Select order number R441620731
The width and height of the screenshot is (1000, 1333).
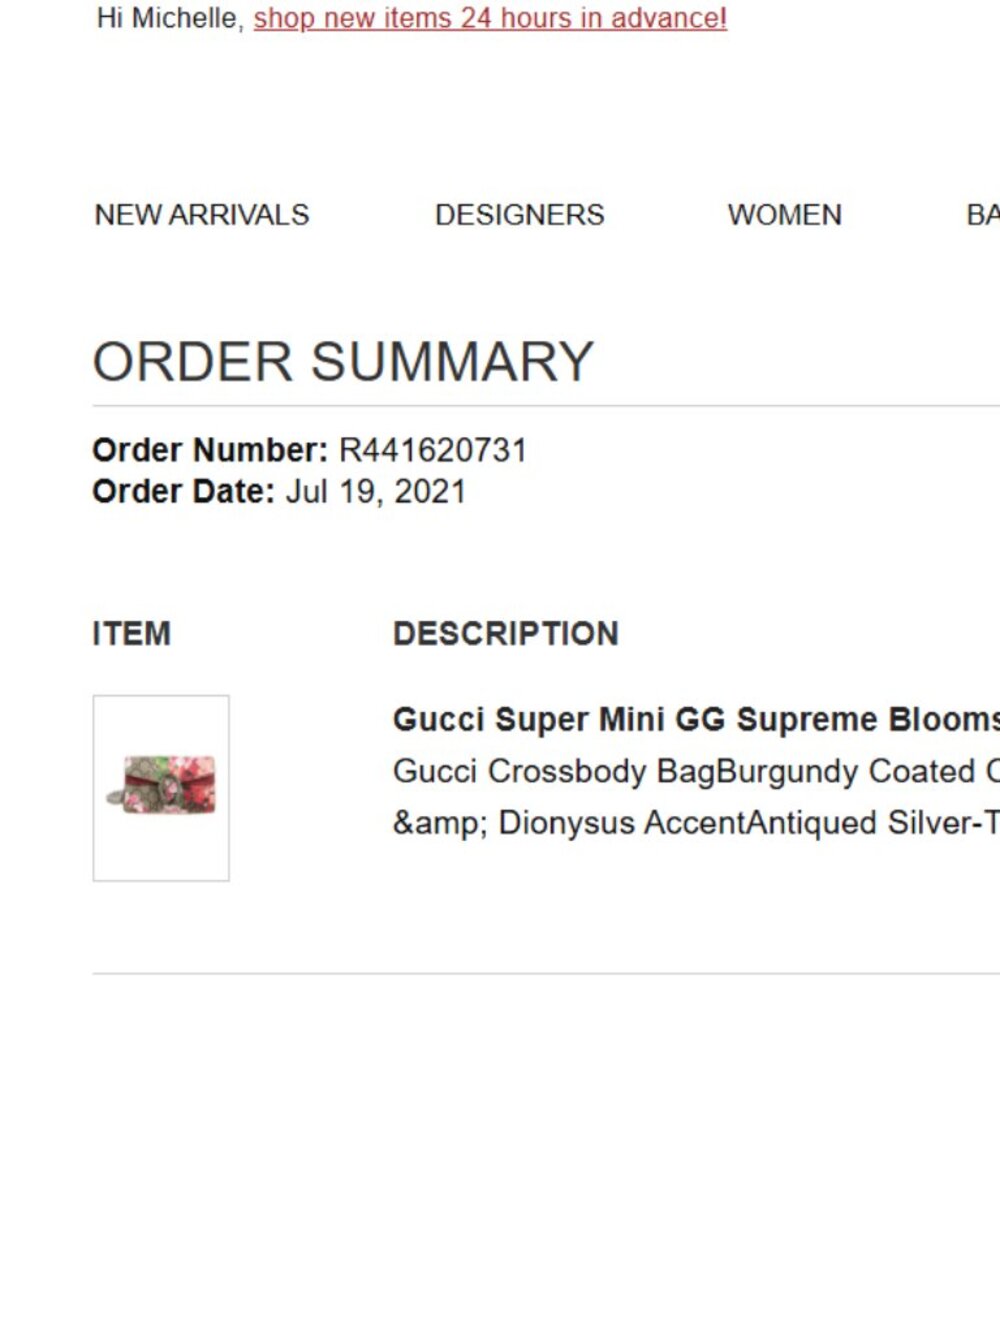click(433, 450)
